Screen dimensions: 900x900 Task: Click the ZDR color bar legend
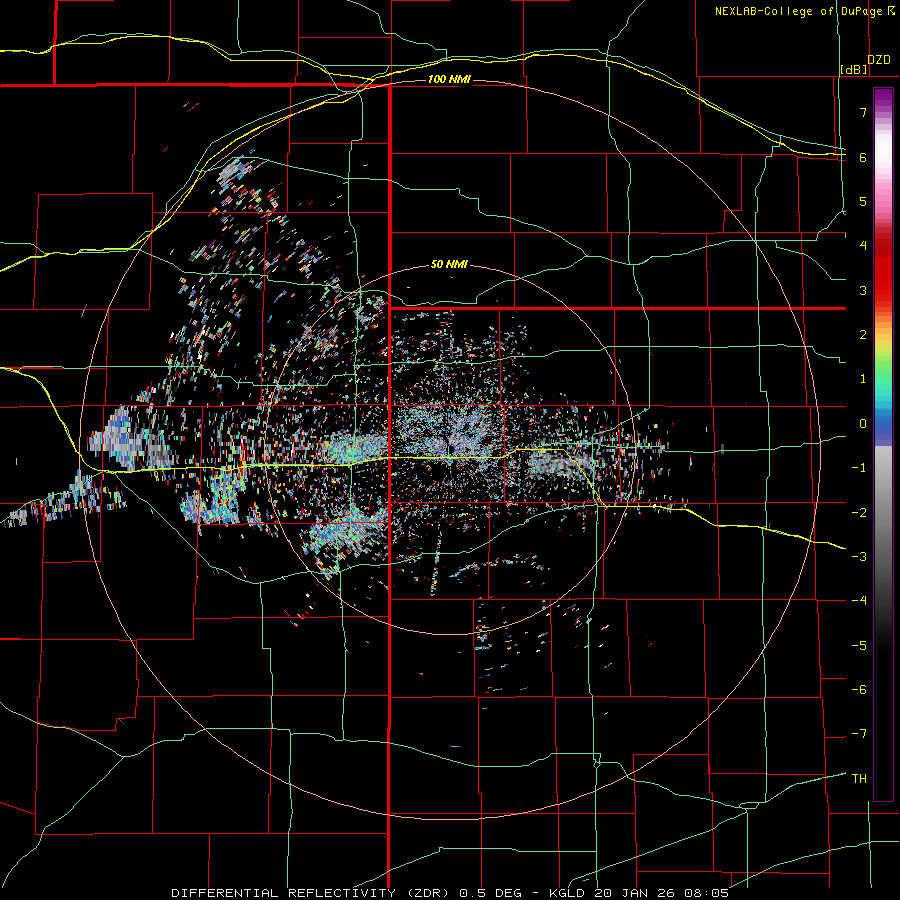tap(883, 444)
